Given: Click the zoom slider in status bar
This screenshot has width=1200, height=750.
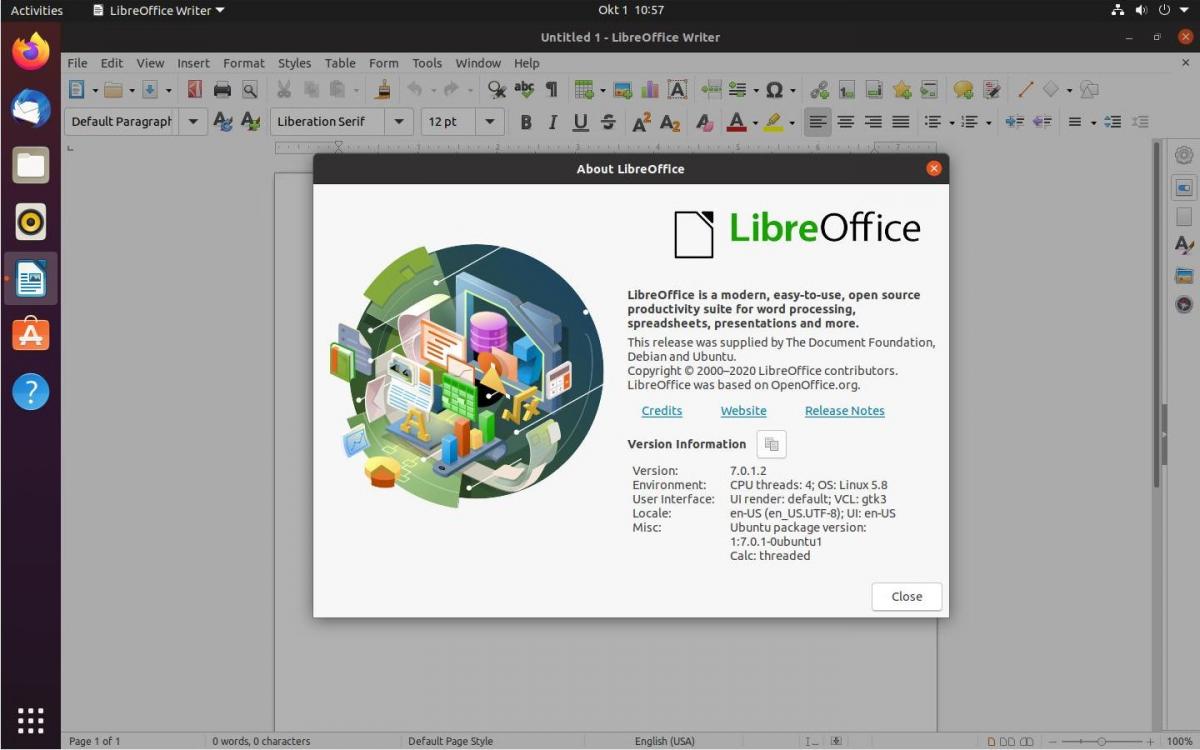Looking at the screenshot, I should coord(1100,741).
